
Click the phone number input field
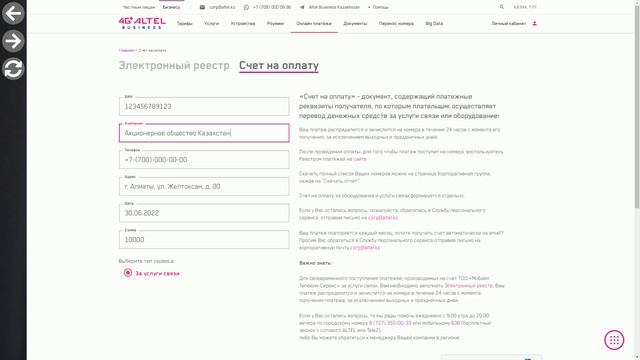point(204,160)
